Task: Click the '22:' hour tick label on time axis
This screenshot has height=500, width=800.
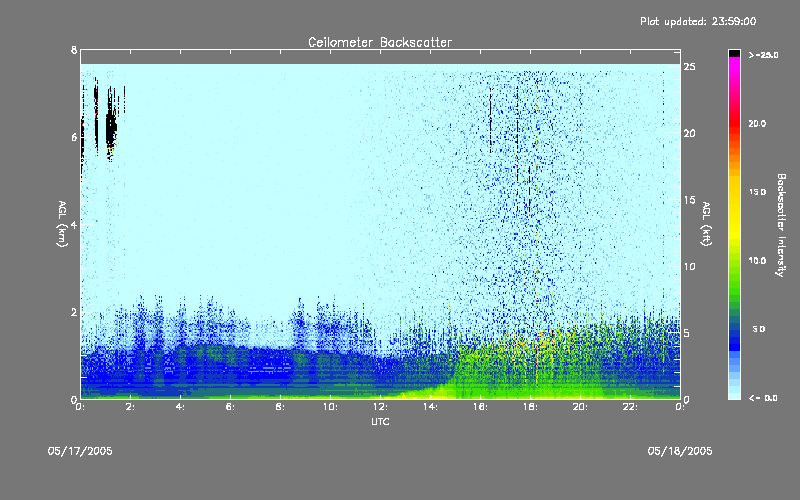Action: (630, 407)
